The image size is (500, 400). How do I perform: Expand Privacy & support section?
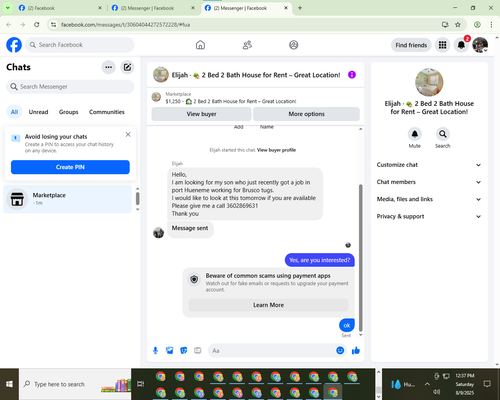[x=429, y=216]
